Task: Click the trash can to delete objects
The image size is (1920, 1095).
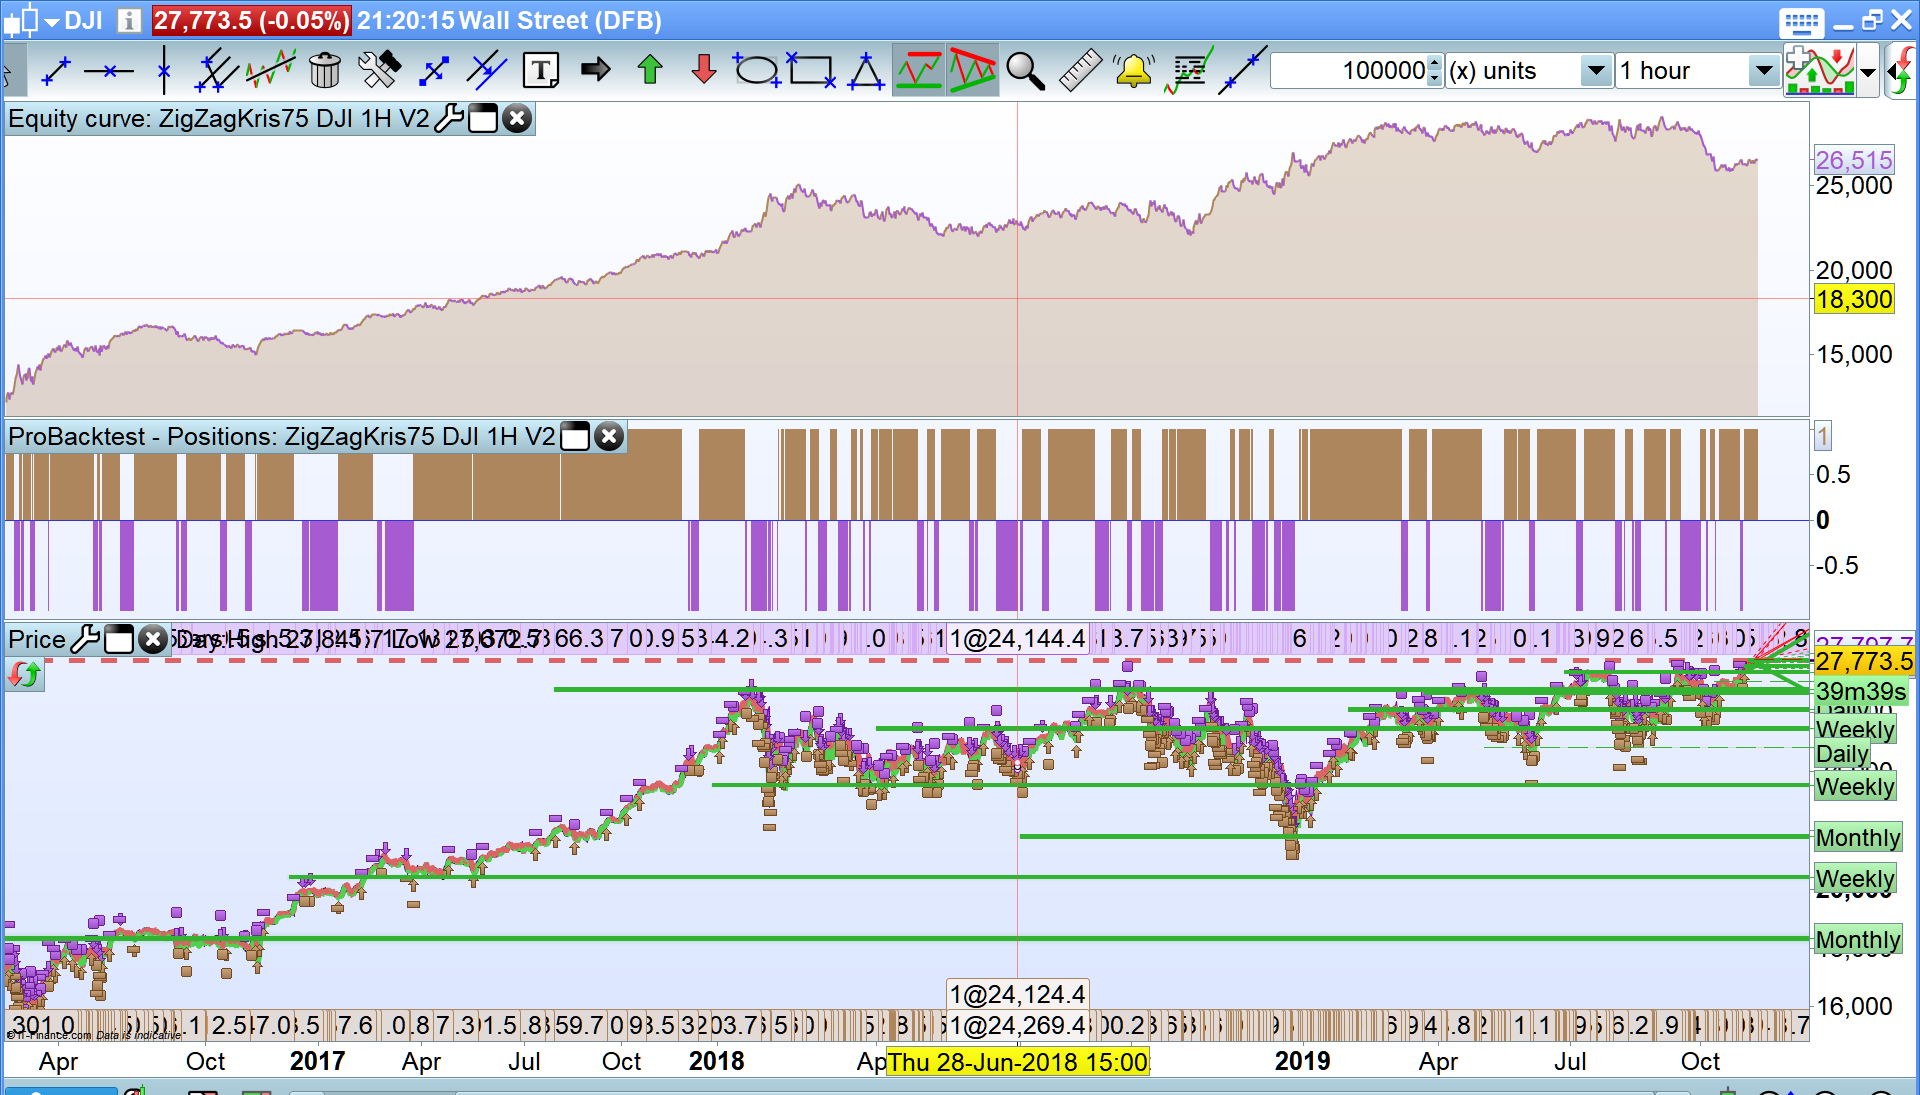Action: 325,71
